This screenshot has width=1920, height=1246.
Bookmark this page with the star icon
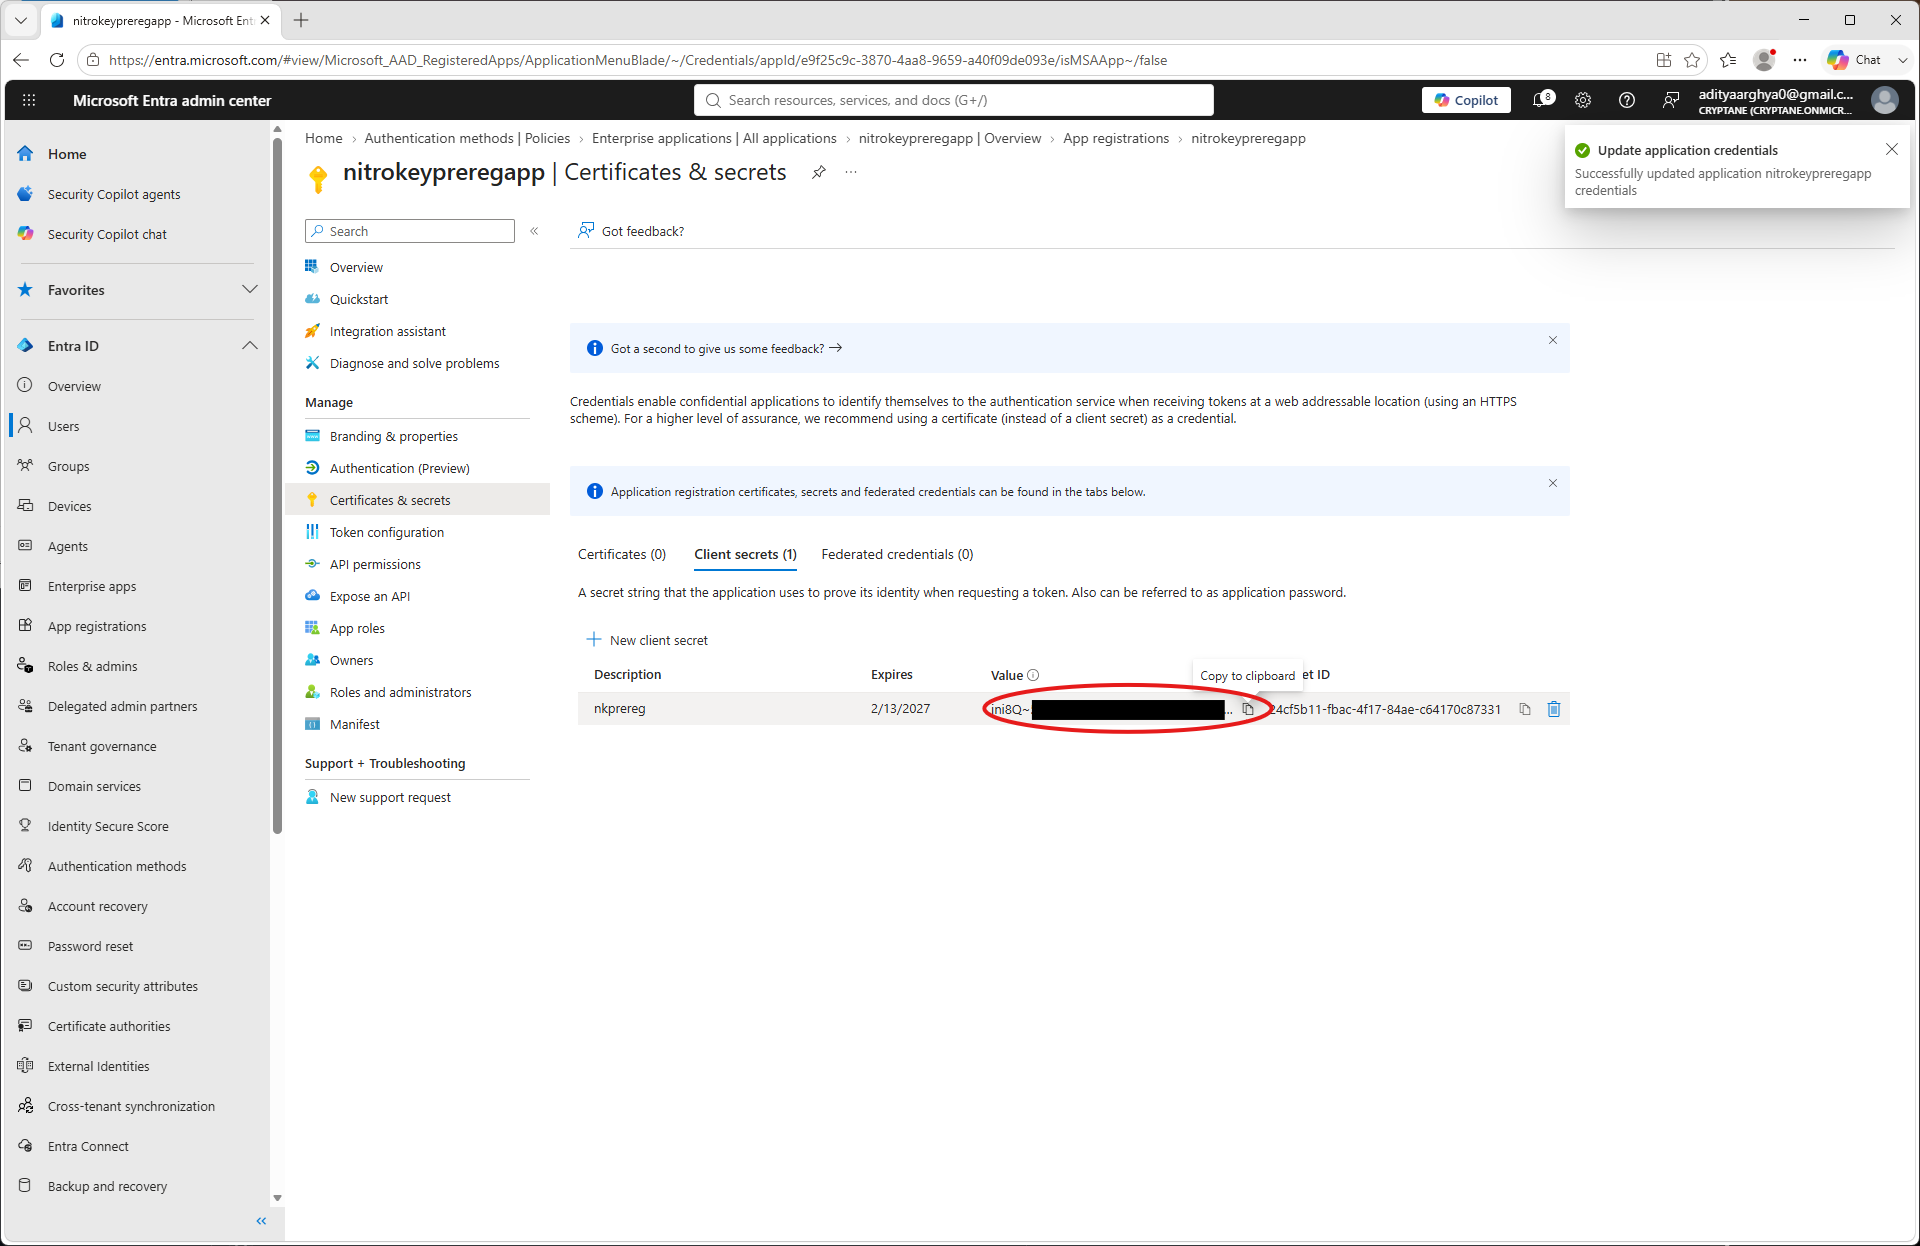1692,60
